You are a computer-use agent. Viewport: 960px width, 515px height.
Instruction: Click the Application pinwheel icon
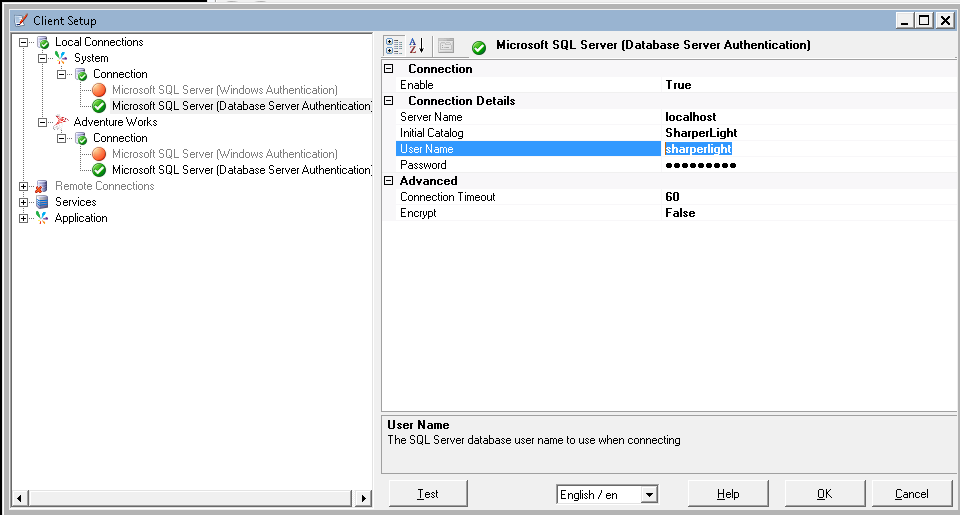[x=42, y=218]
